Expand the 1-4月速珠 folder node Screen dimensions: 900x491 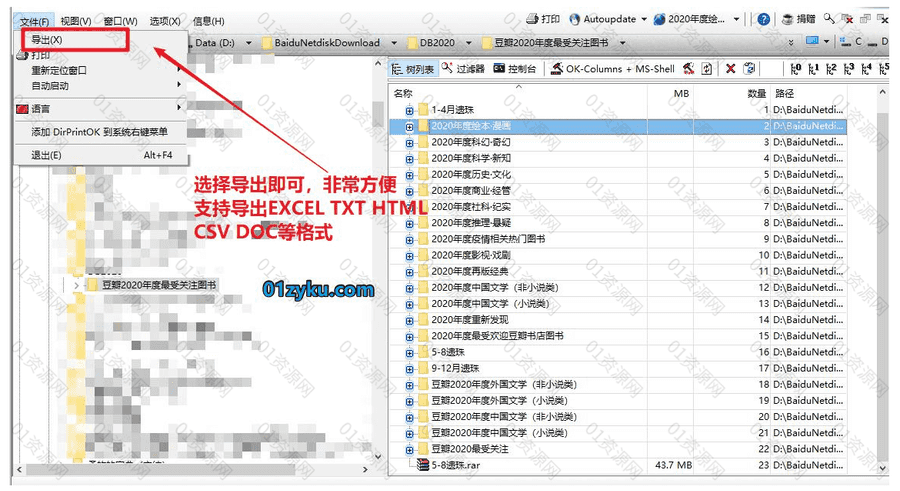409,110
